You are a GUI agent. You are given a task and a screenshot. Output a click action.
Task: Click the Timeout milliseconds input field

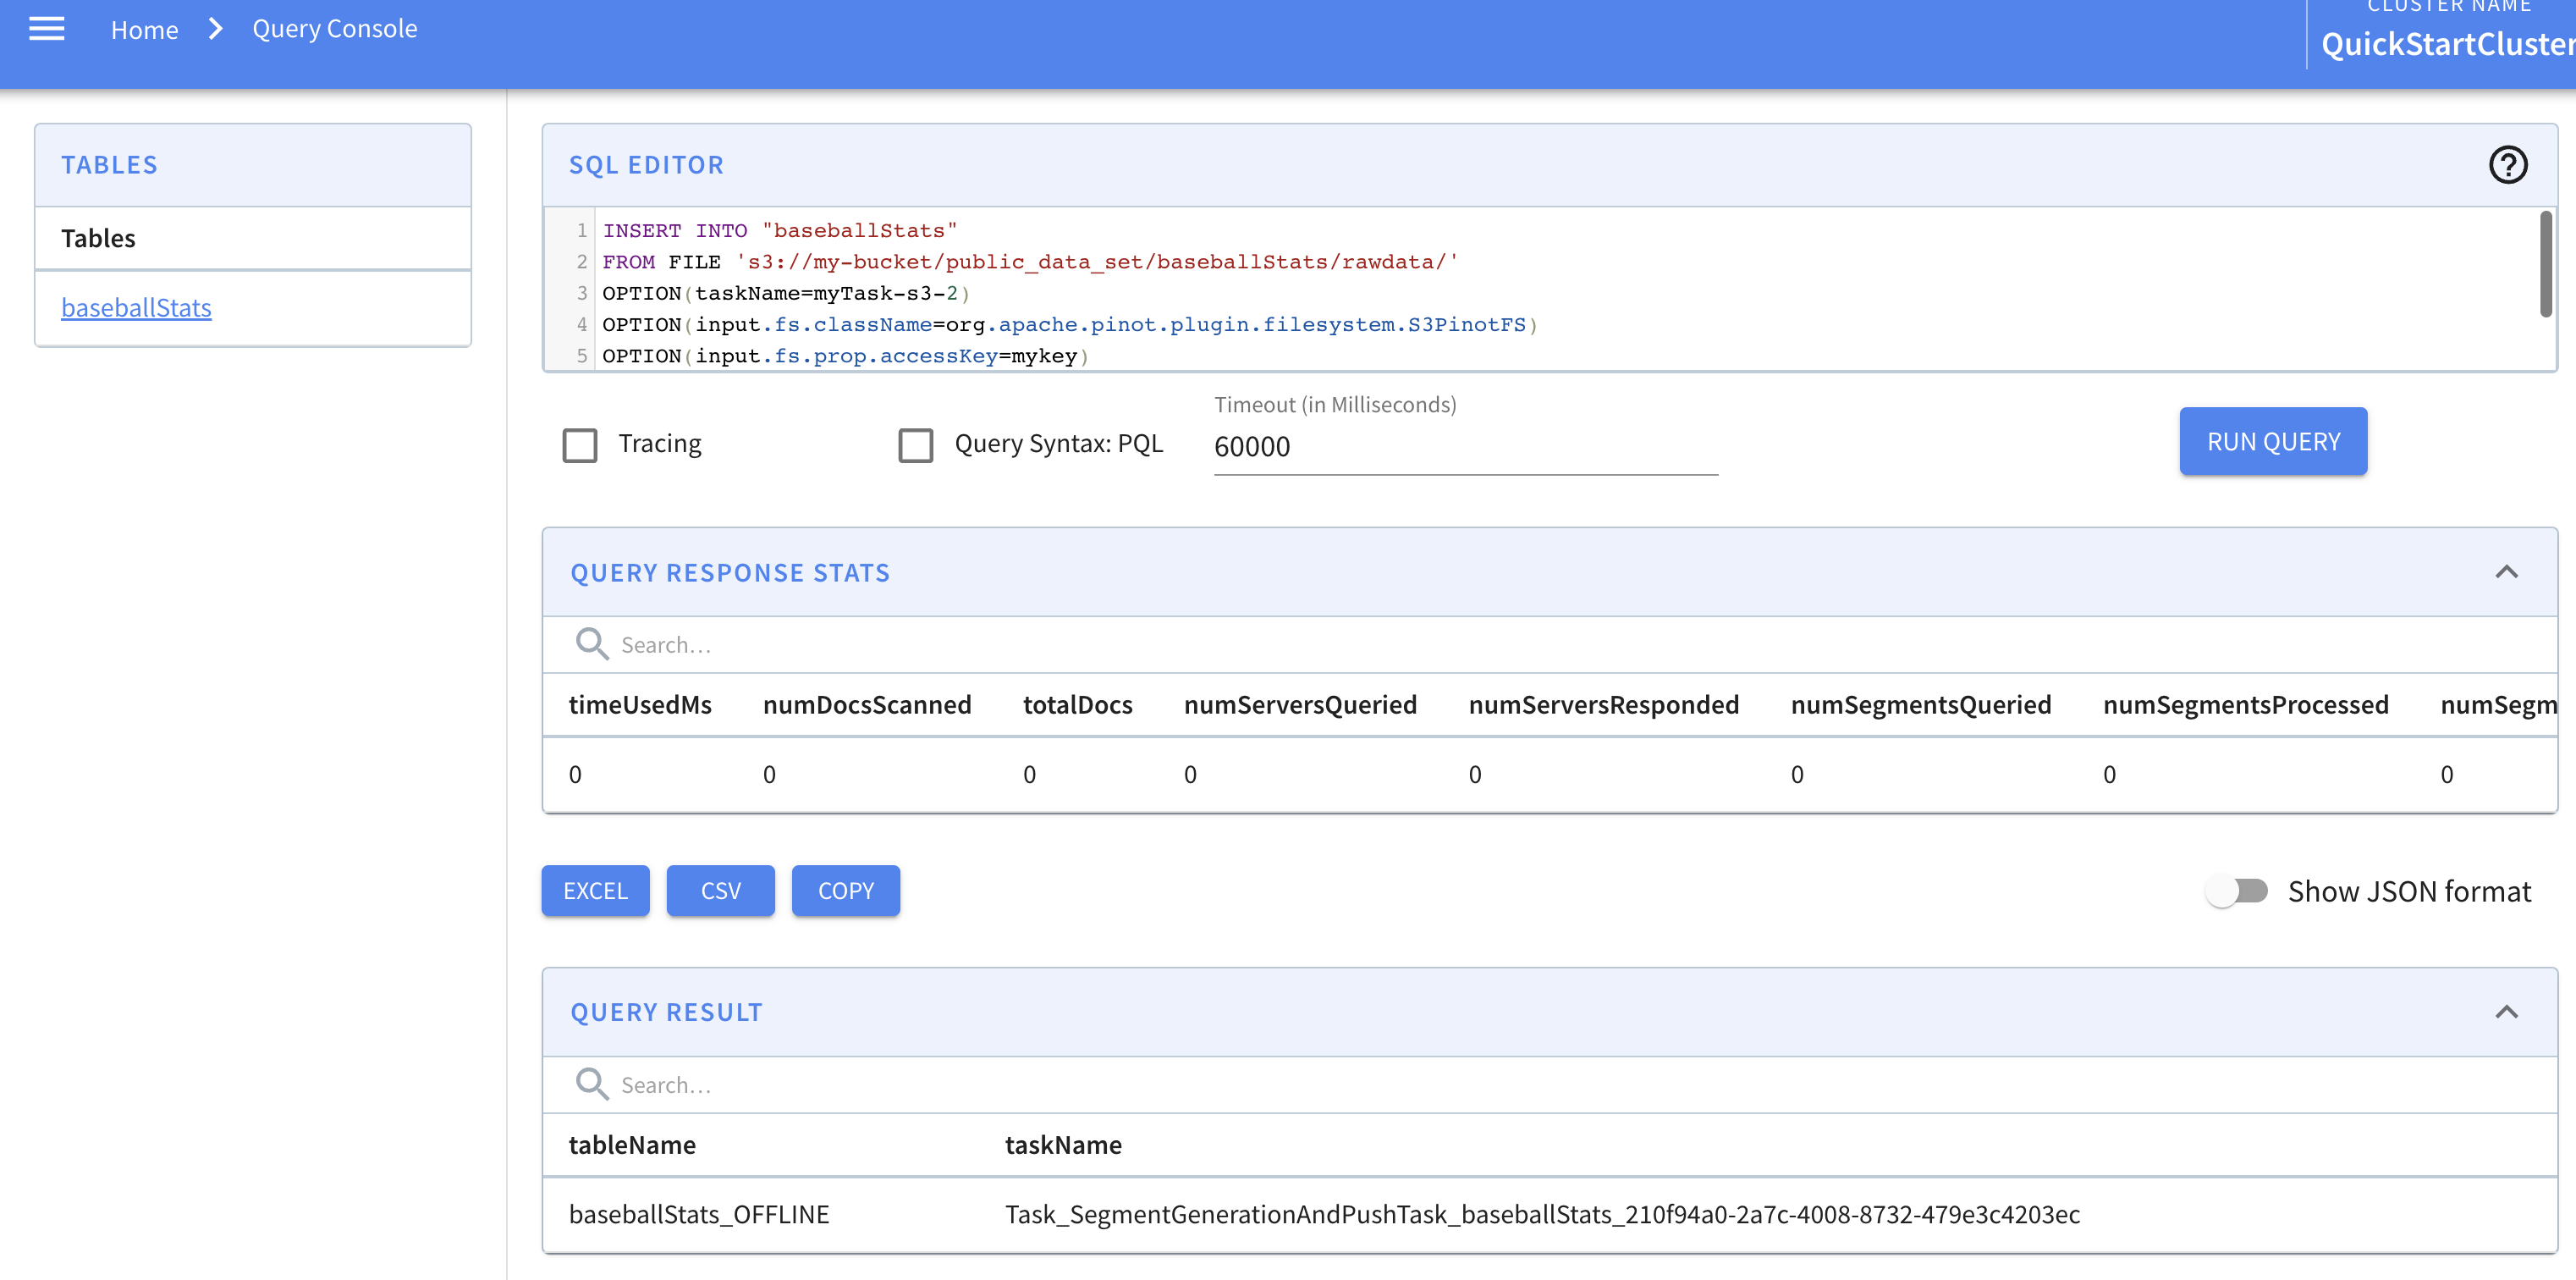pos(1464,447)
